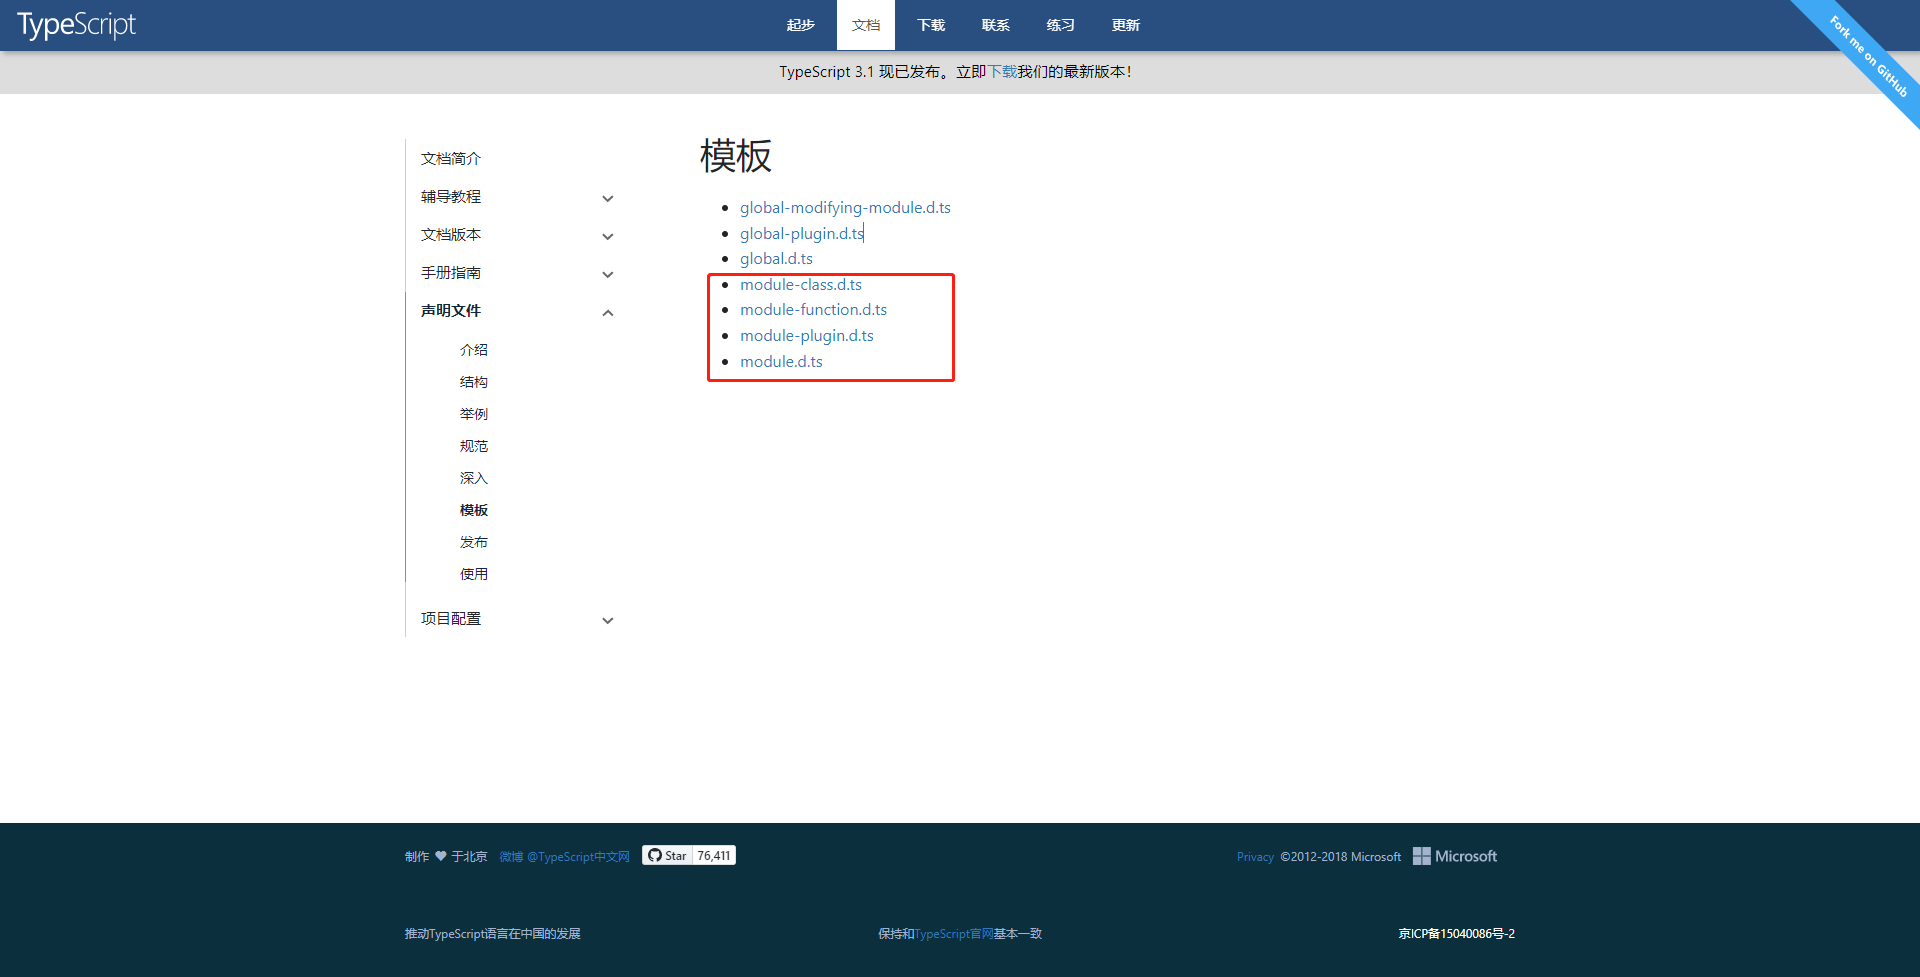Click the TypeScript logo in the header
Screen dimensions: 1920x977
click(x=76, y=25)
